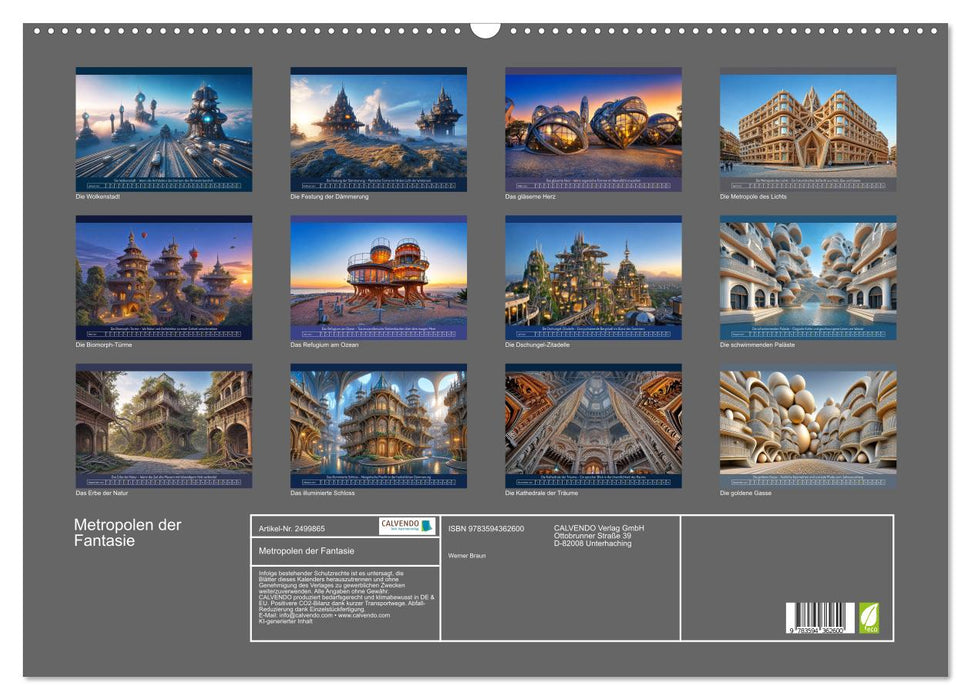This screenshot has height=700, width=971.
Task: Select the Das Erbe der Natur thumbnail
Action: (163, 426)
